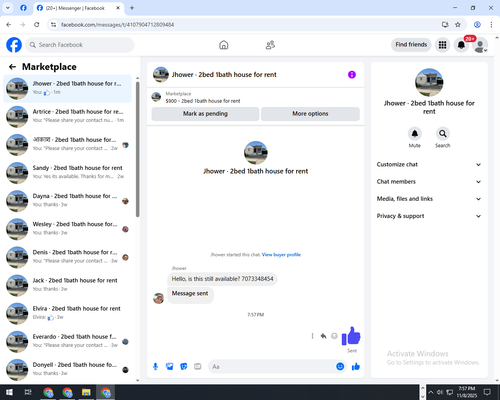Open Task View on taskbar
This screenshot has width=500, height=400.
pos(28,392)
